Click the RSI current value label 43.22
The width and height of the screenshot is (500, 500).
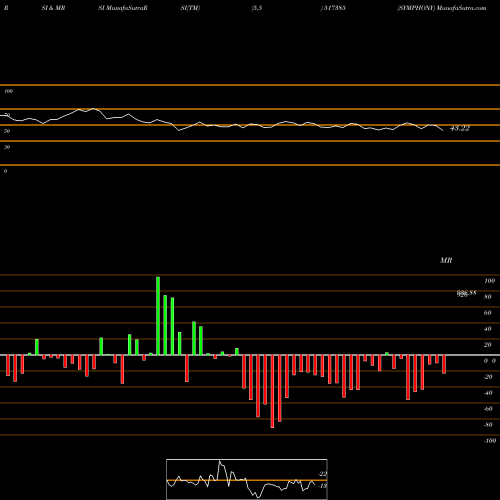(460, 128)
